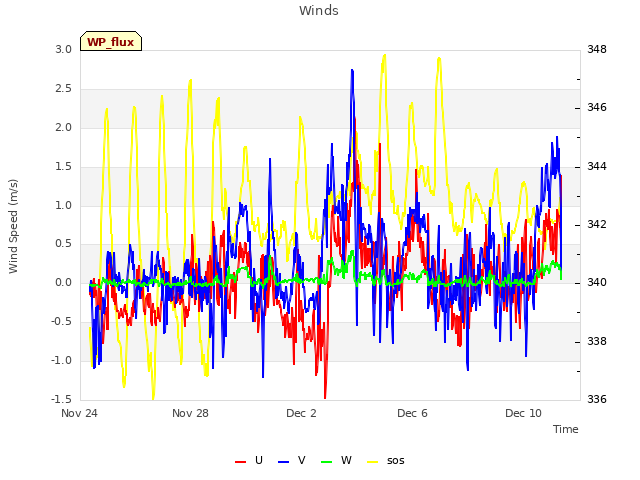Image resolution: width=640 pixels, height=480 pixels.
Task: Click the Time axis label
Action: (x=566, y=429)
